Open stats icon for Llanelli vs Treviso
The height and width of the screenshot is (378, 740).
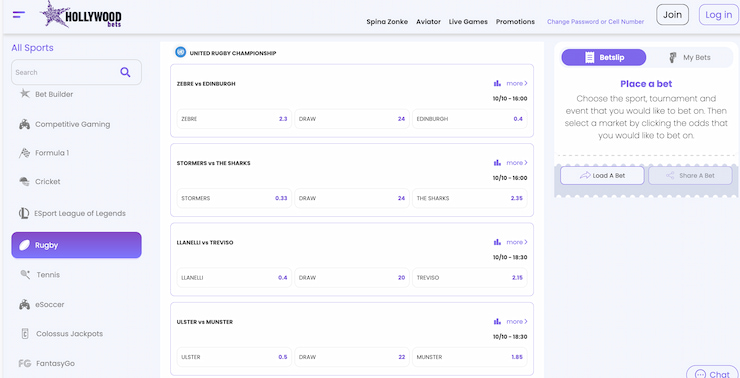(497, 242)
